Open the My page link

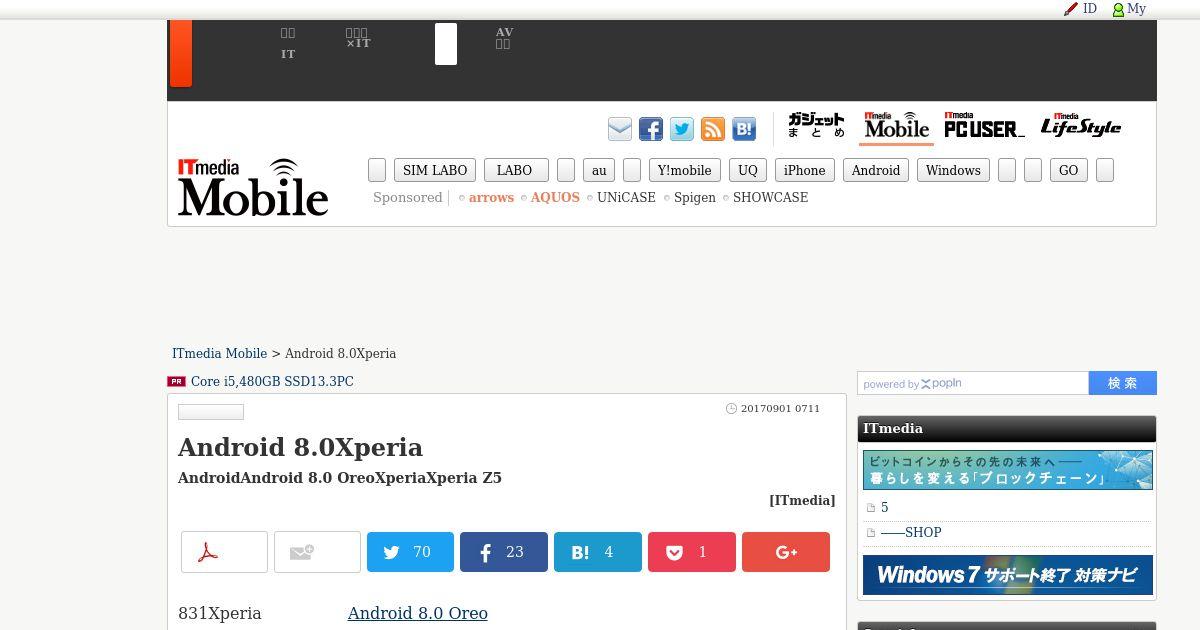click(x=1136, y=8)
